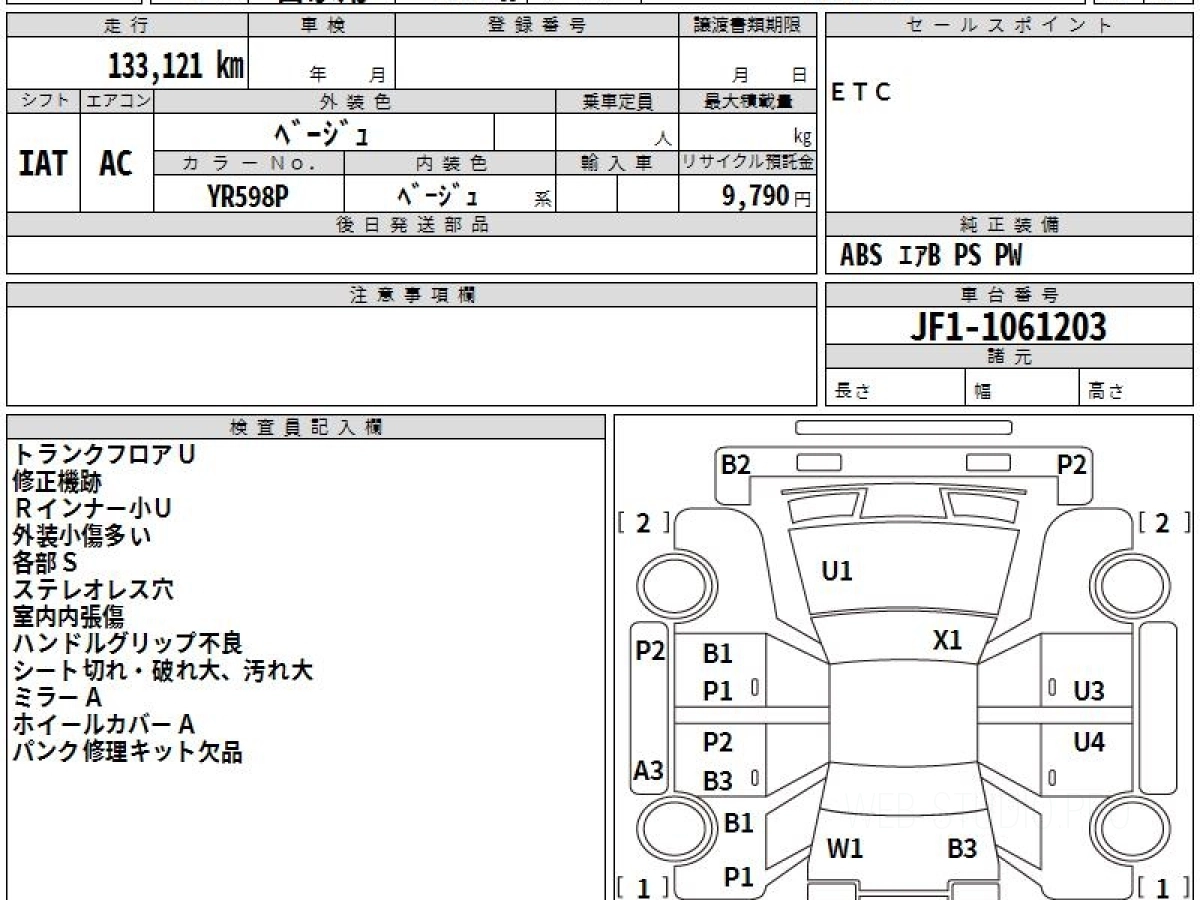
Task: Select the U4 damage mark
Action: tap(1089, 742)
